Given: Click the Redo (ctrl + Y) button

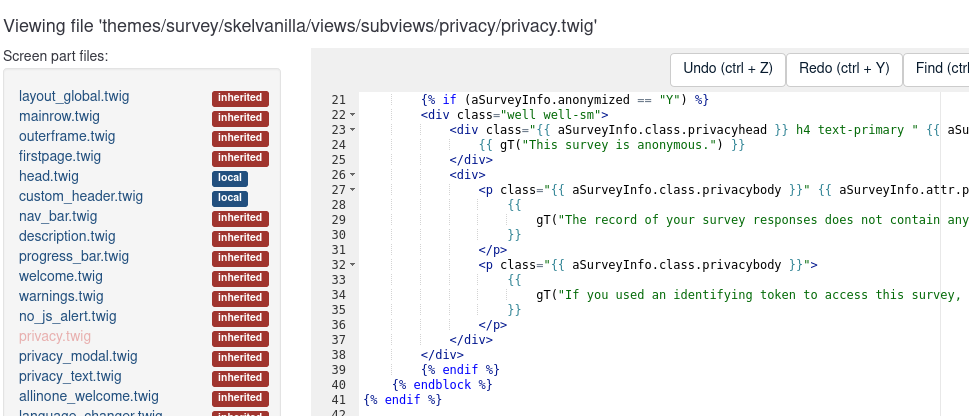Looking at the screenshot, I should click(844, 69).
